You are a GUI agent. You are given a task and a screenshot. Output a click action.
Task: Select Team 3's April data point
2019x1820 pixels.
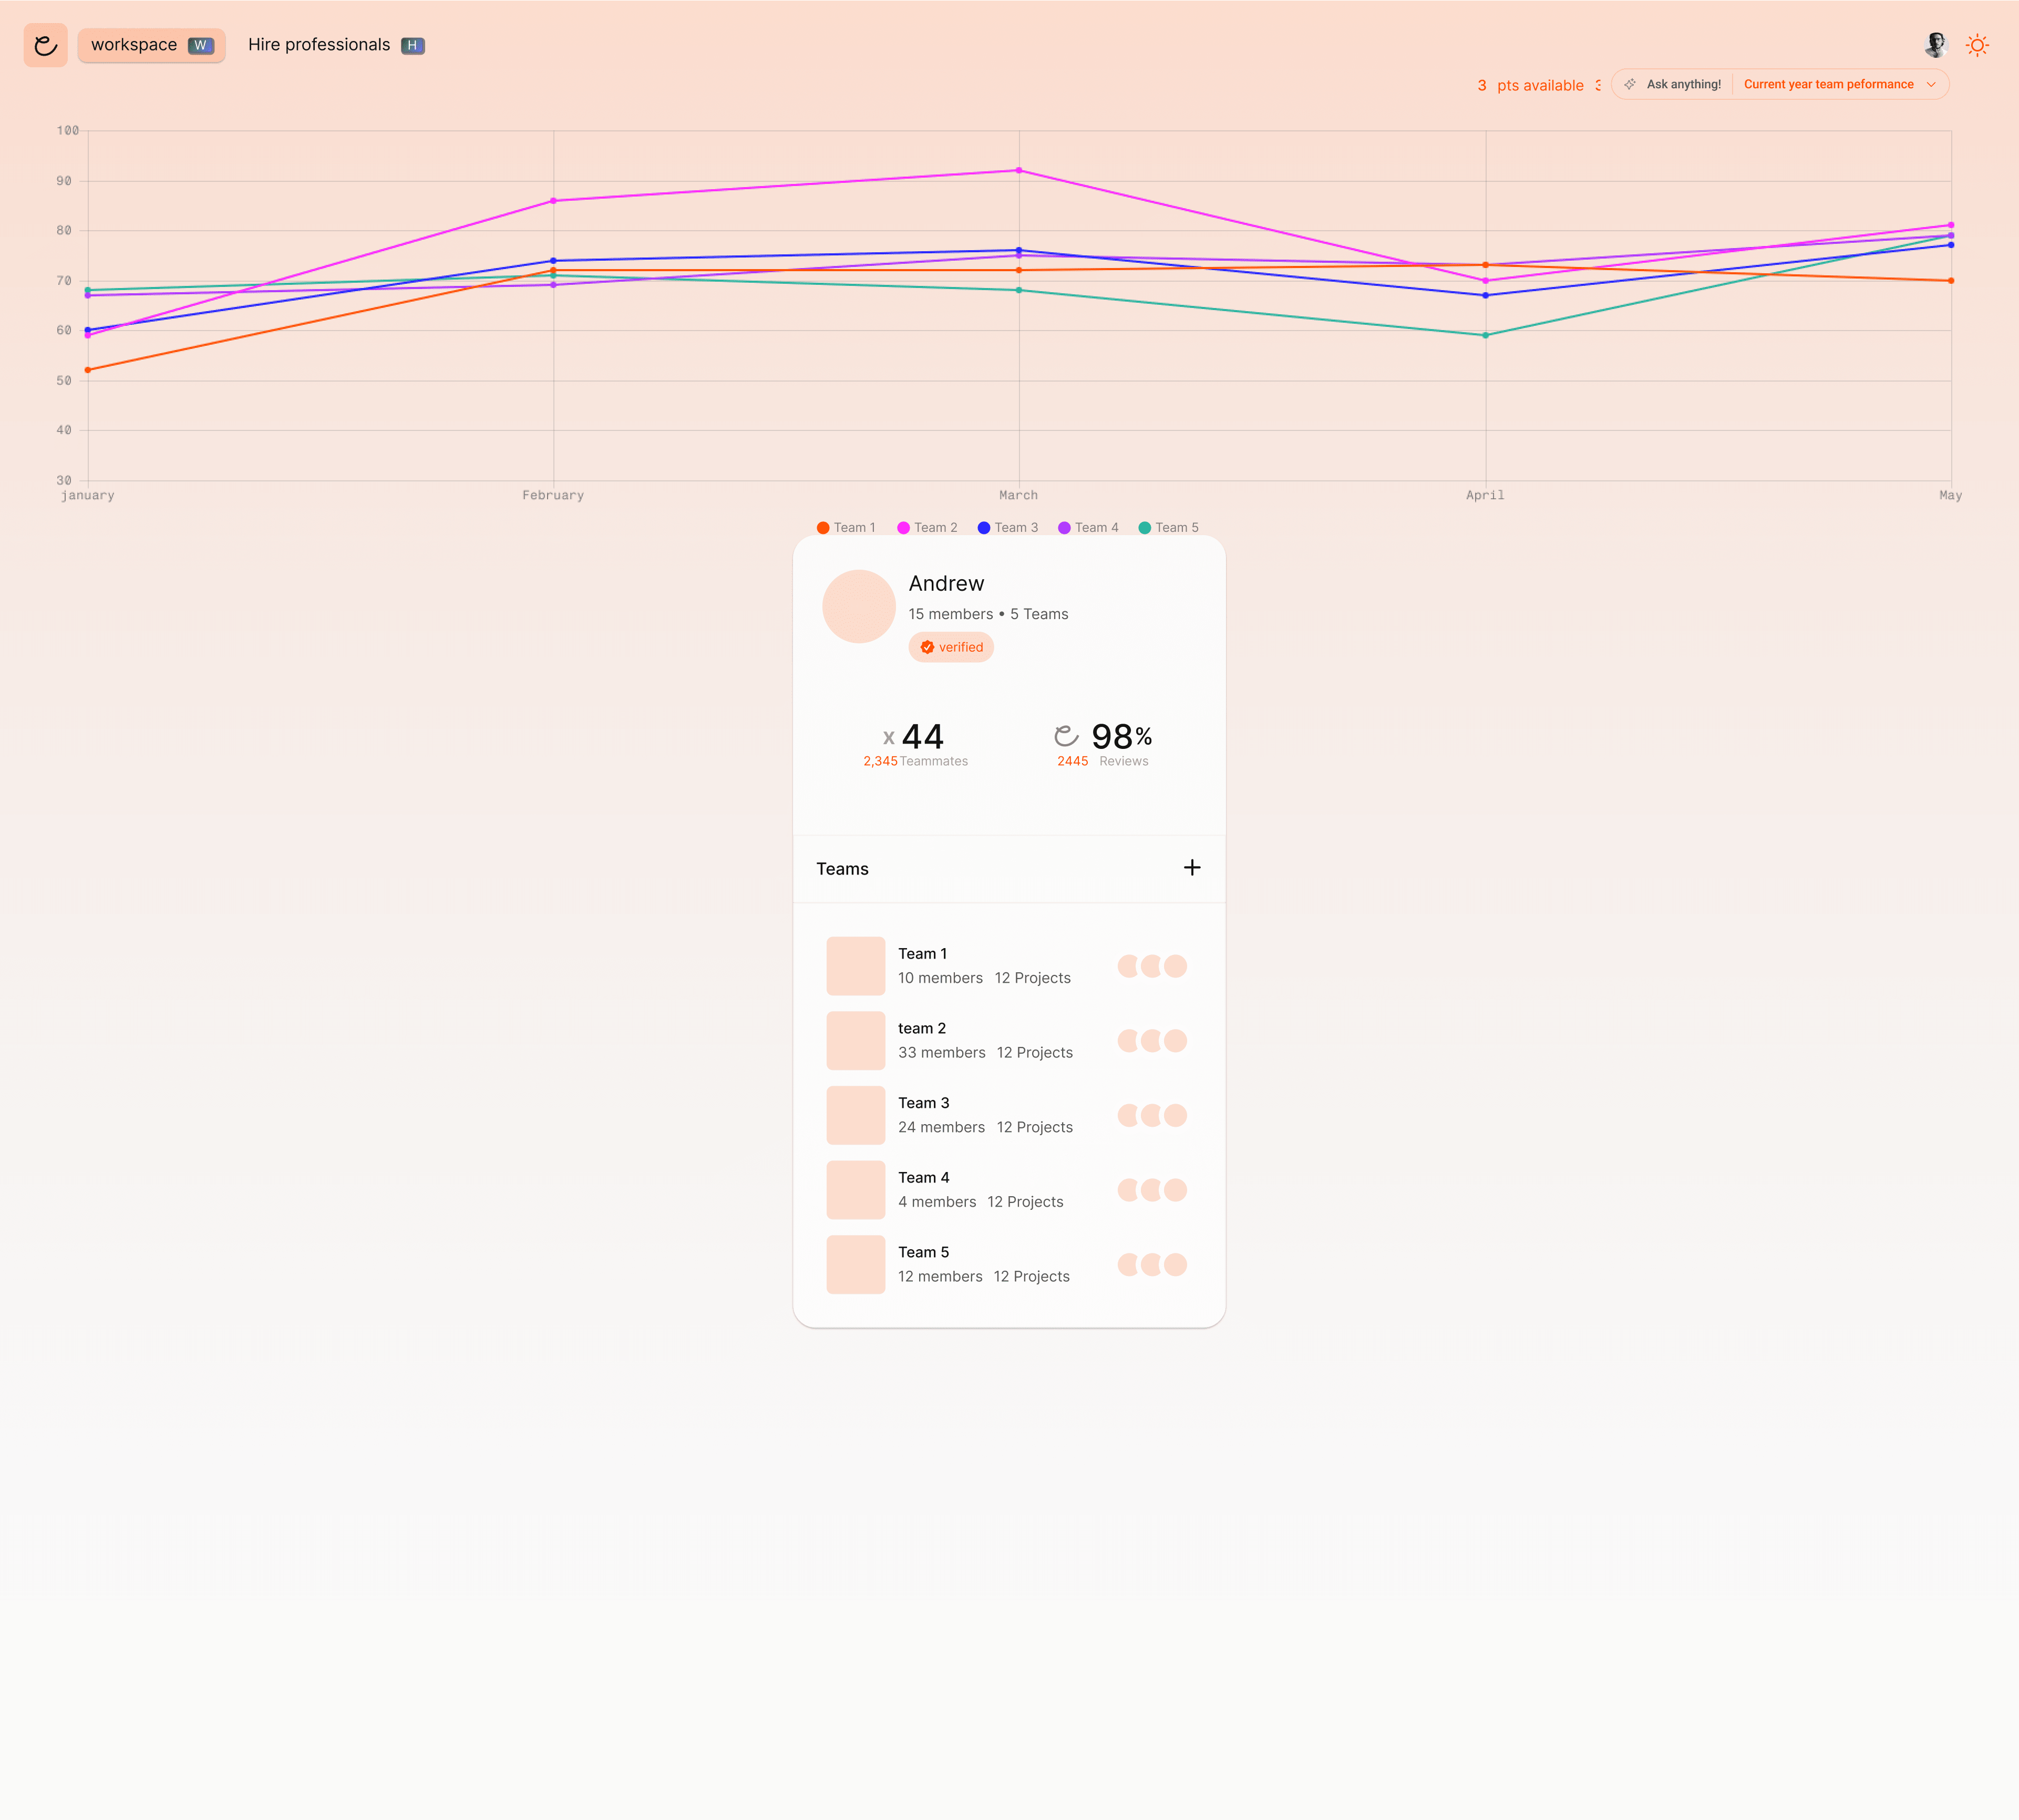click(x=1485, y=295)
